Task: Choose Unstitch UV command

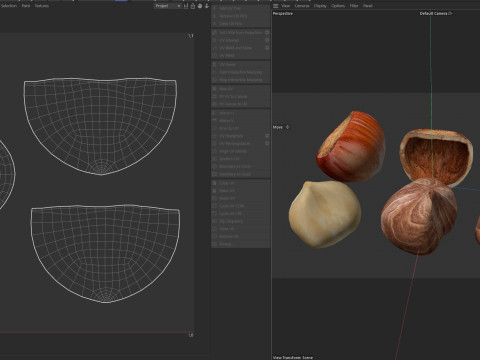Action: (x=241, y=159)
